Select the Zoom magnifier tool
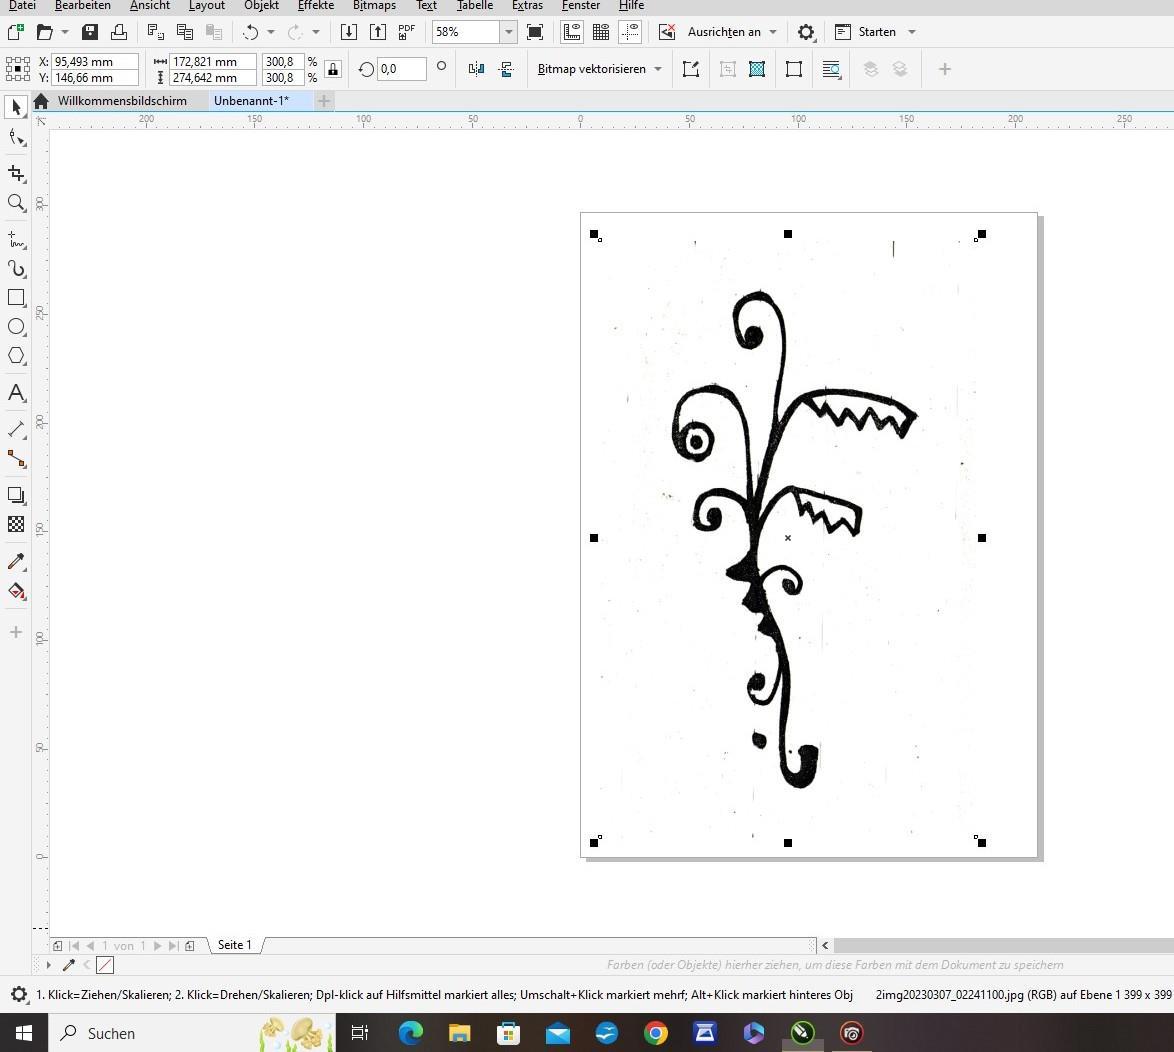1174x1052 pixels. click(16, 203)
